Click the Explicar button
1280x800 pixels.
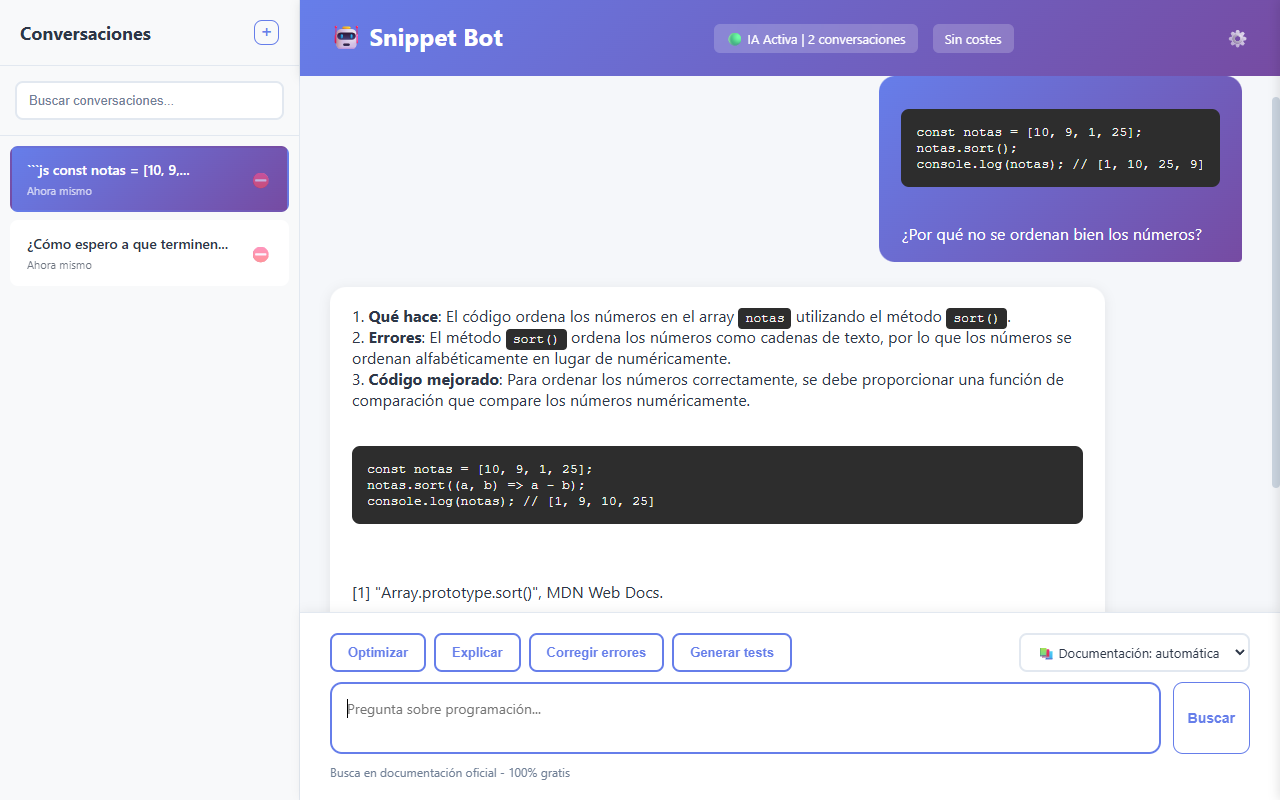coord(477,652)
